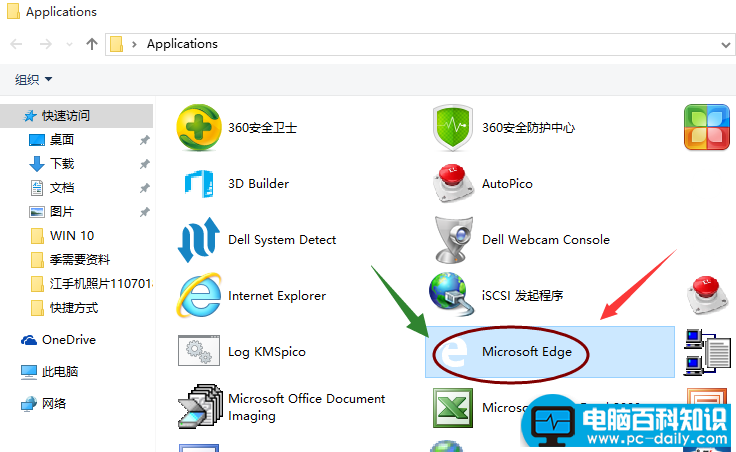Select 快速访问 in navigation pane
This screenshot has height=452, width=736.
pyautogui.click(x=77, y=115)
